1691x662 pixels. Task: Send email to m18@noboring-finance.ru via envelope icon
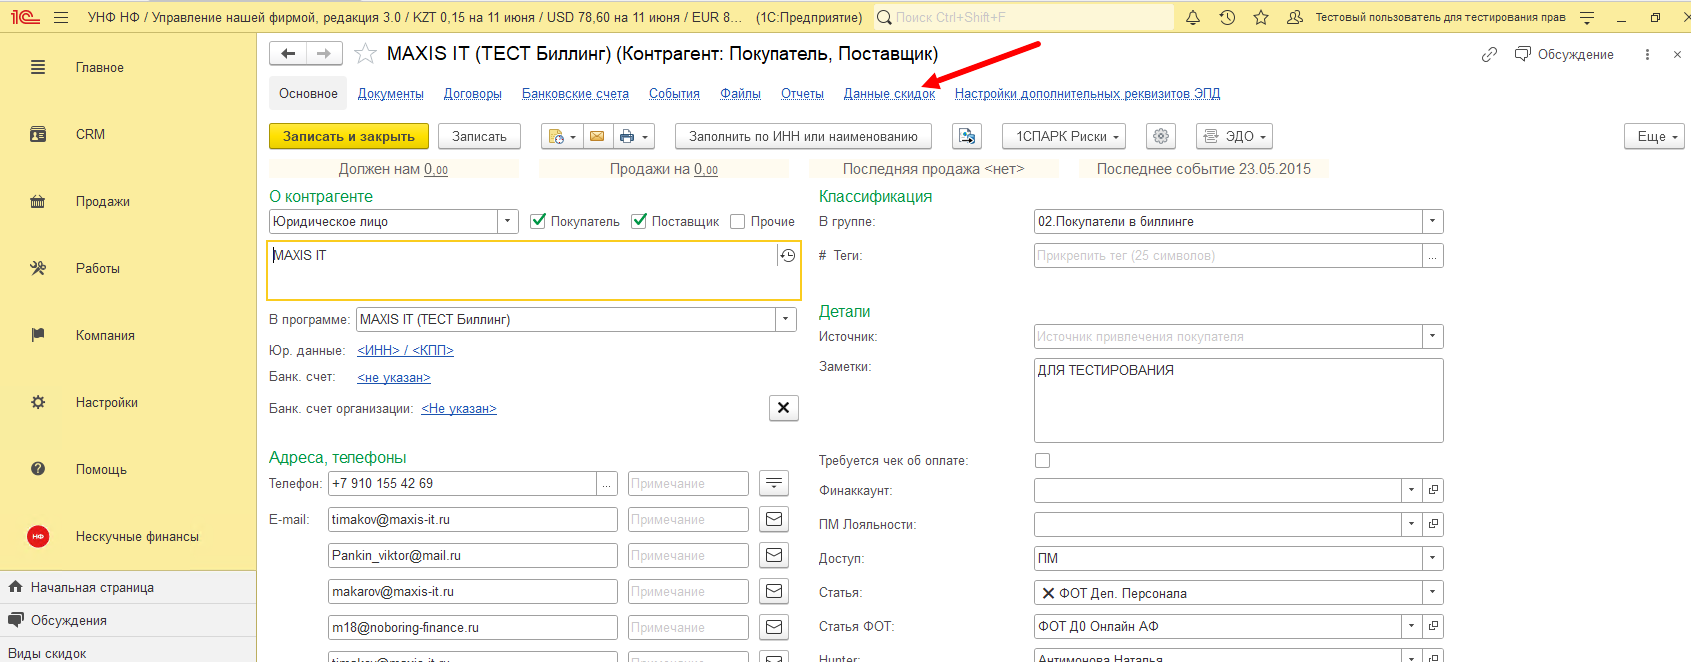pos(774,627)
